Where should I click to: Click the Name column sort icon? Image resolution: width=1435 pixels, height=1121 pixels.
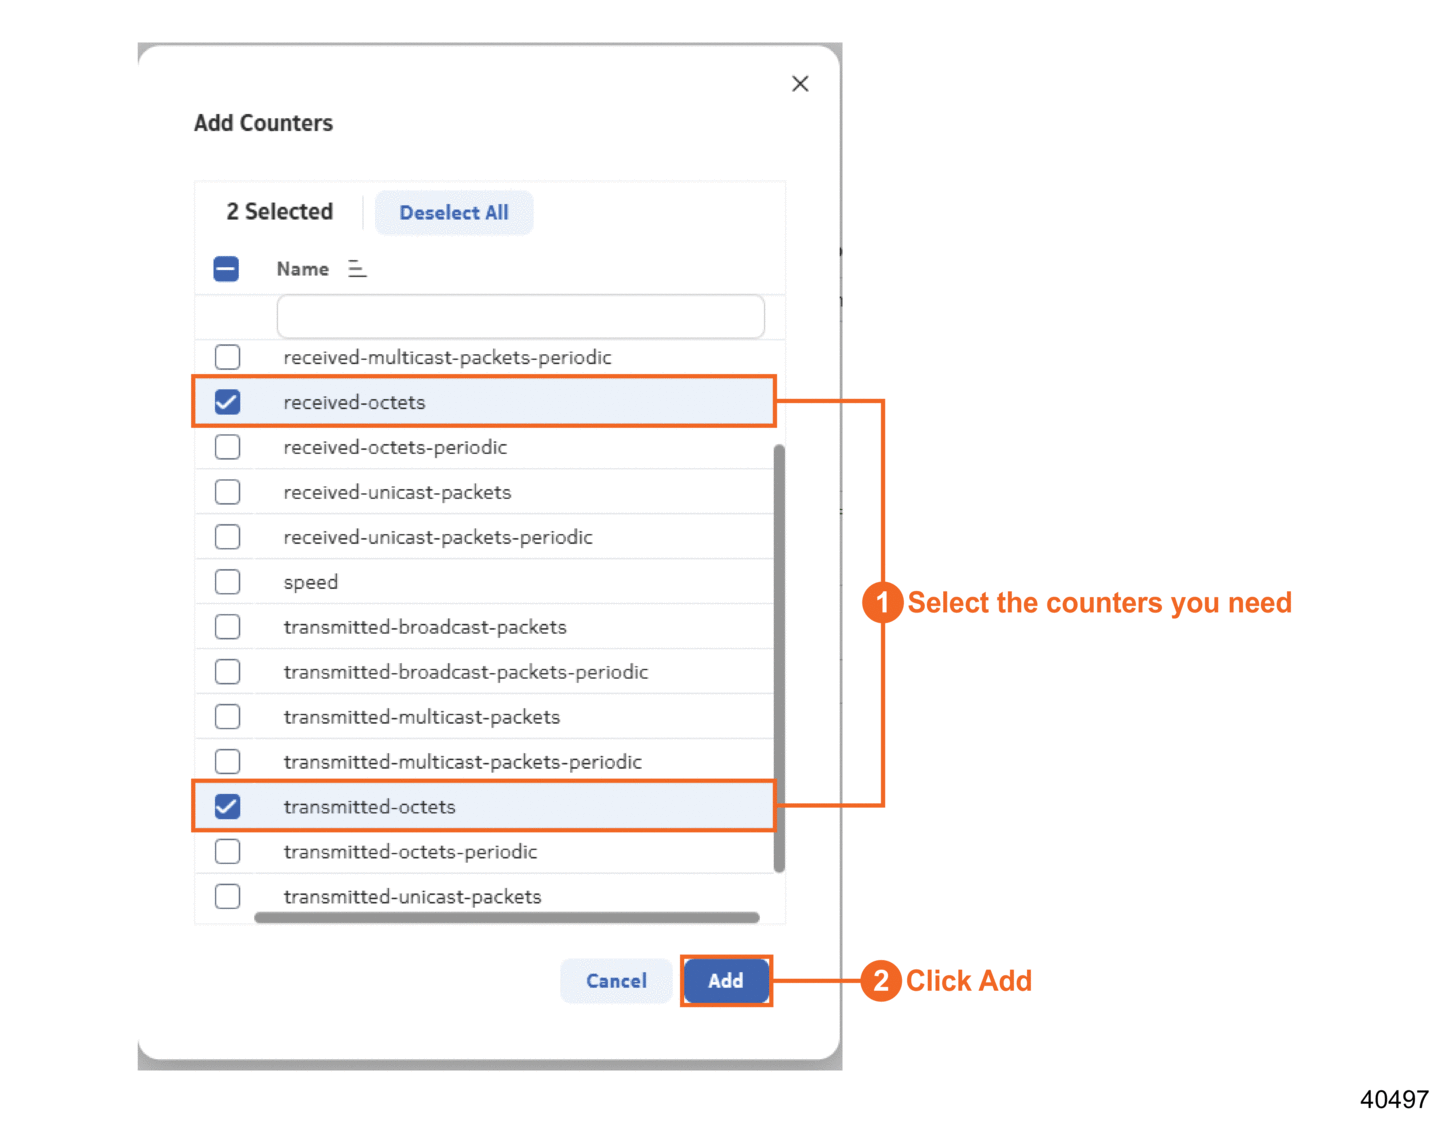(357, 269)
